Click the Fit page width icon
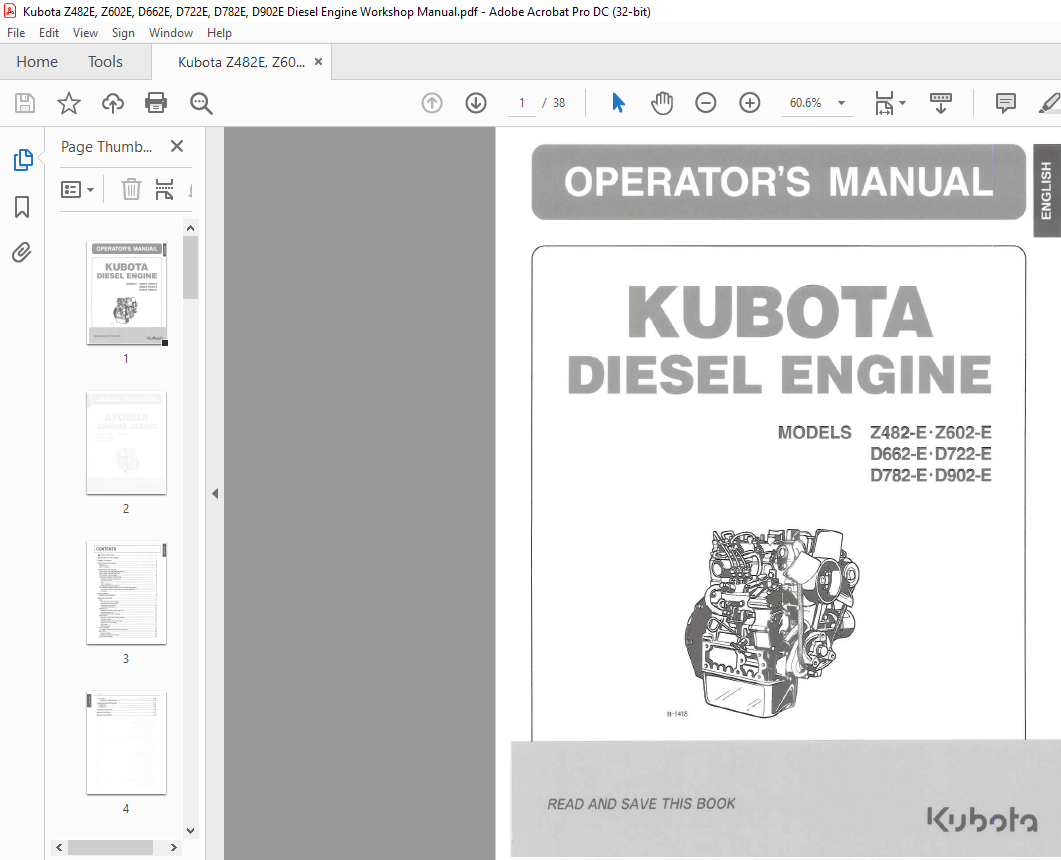Screen dimensions: 1061x860 (x=884, y=103)
